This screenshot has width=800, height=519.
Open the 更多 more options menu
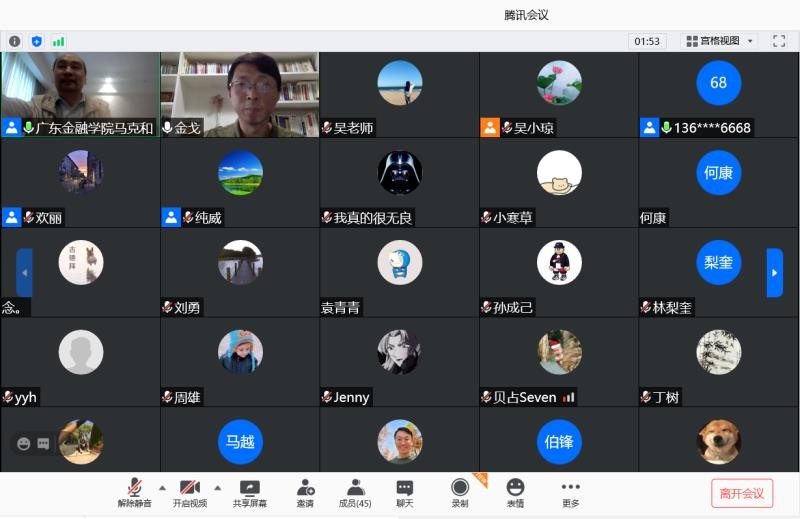tap(570, 491)
